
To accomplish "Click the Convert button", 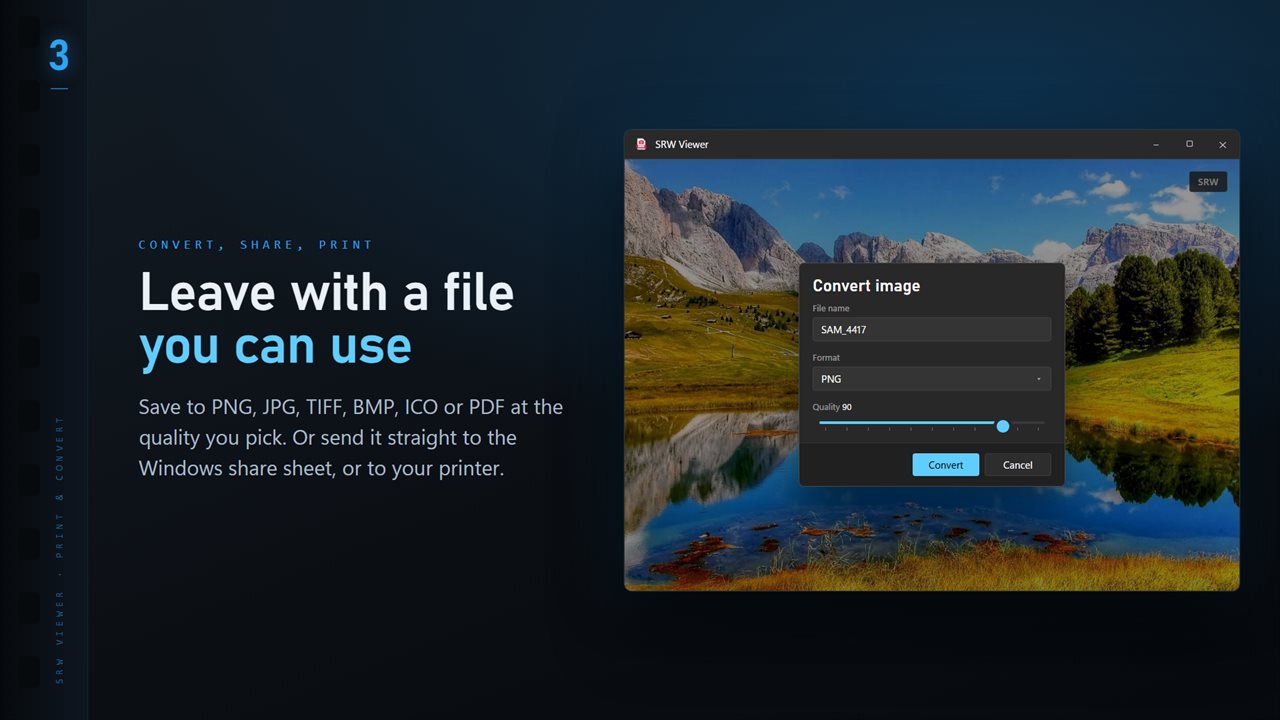I will click(945, 465).
